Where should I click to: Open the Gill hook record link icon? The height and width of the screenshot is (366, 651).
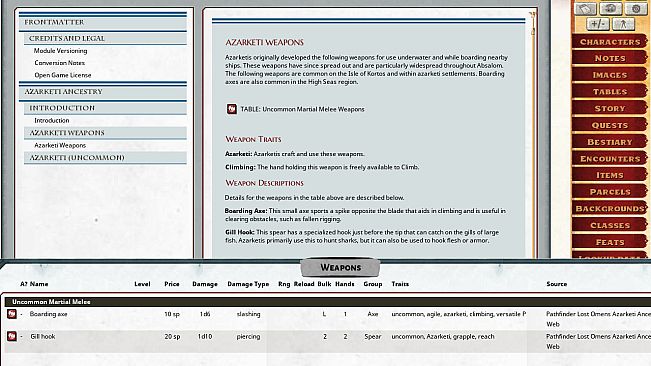coord(12,336)
